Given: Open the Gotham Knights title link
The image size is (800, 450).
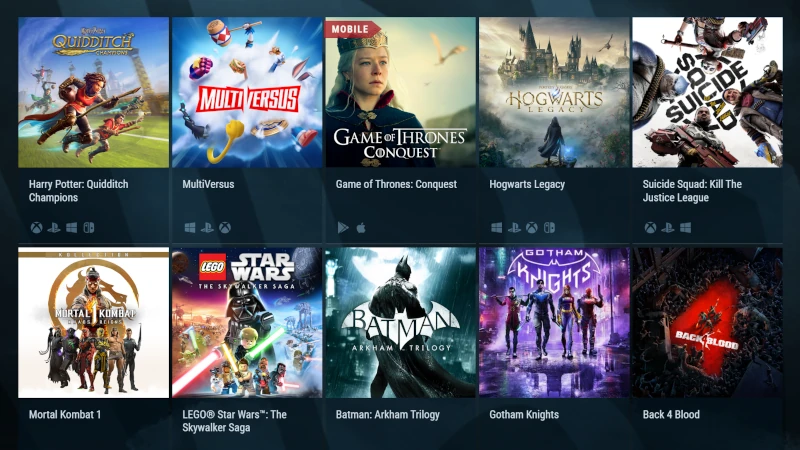Looking at the screenshot, I should [524, 414].
